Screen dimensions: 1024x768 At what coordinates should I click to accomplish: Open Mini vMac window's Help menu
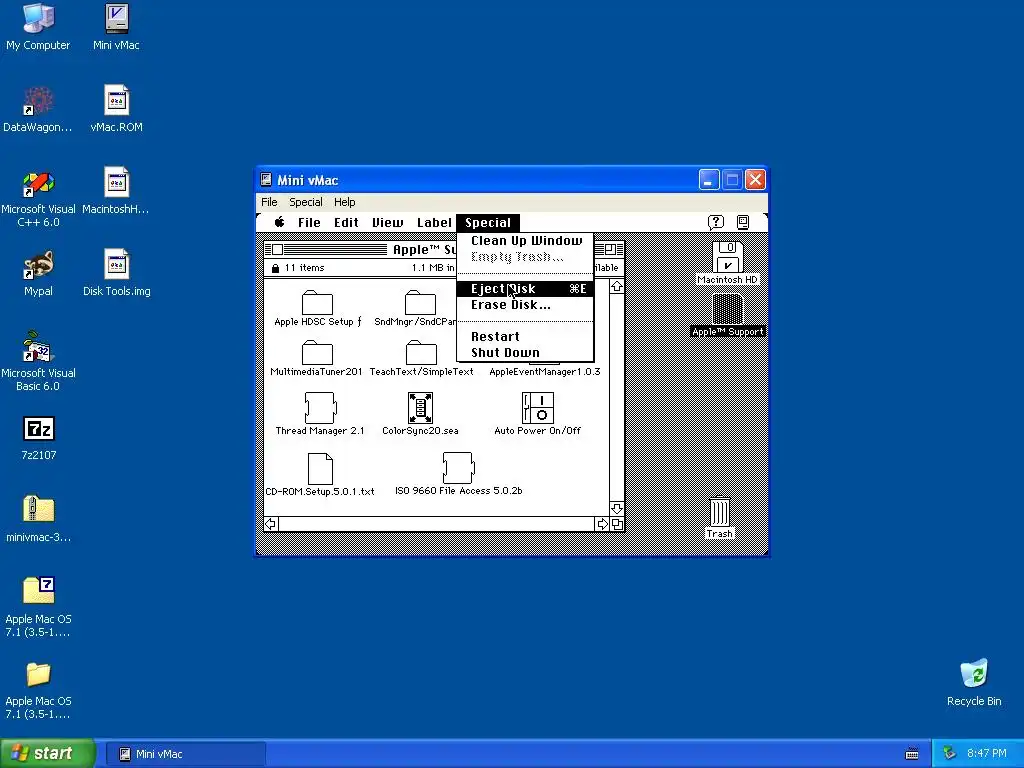(345, 202)
